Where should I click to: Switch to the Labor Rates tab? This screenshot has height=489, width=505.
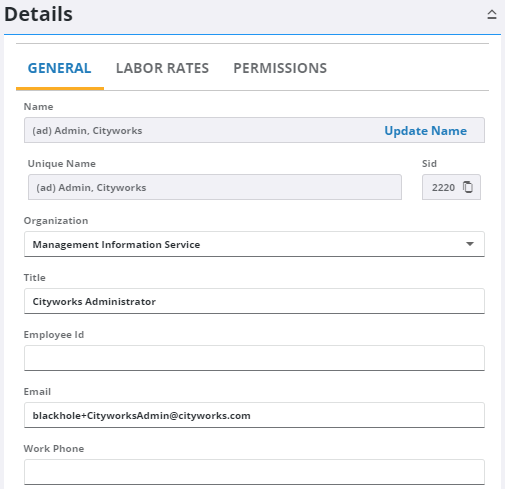162,68
